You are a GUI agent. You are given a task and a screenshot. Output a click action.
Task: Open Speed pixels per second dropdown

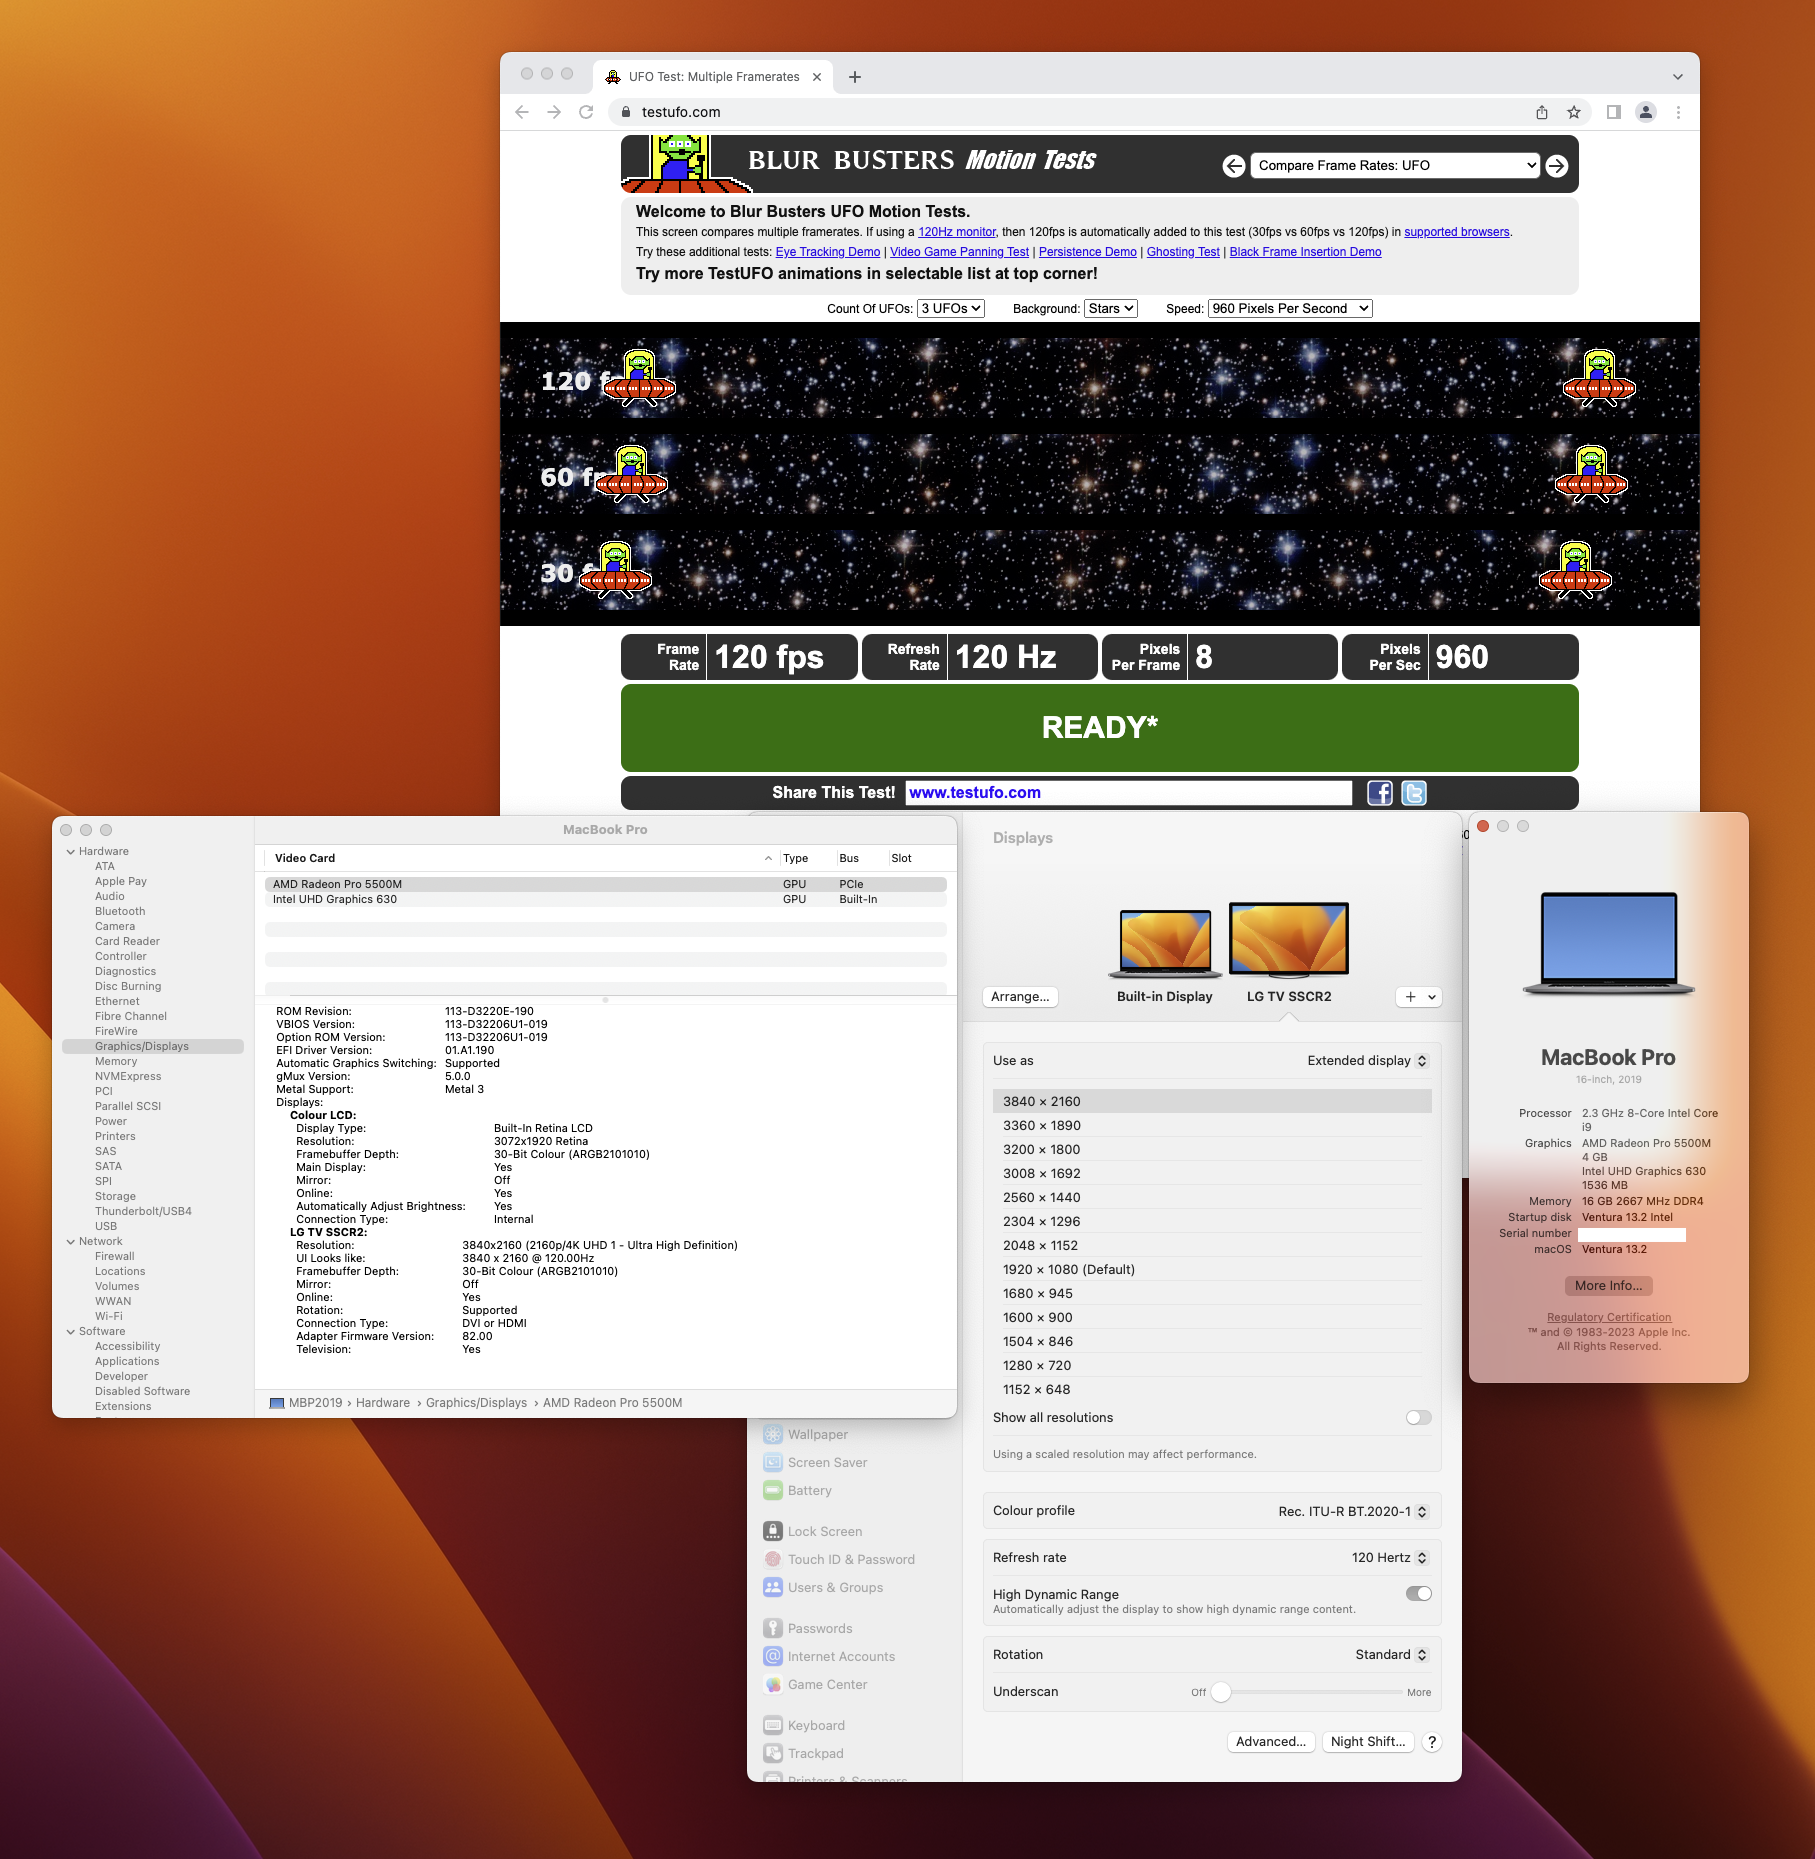pyautogui.click(x=1290, y=309)
